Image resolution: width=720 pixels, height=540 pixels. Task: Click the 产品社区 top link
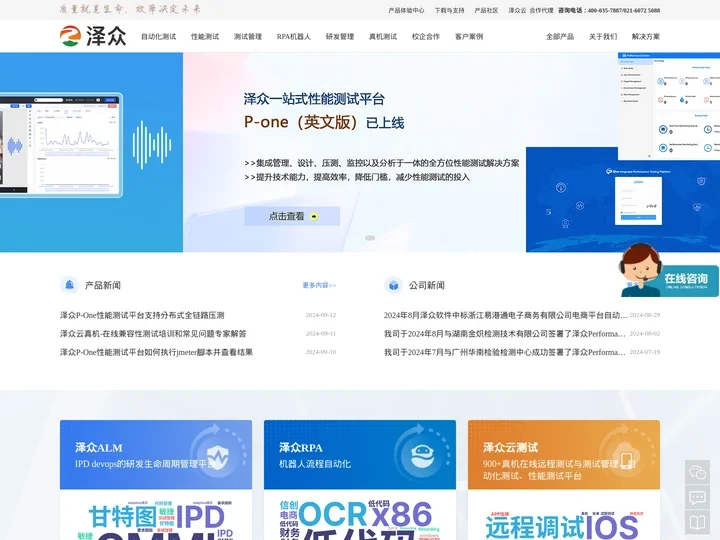point(486,10)
